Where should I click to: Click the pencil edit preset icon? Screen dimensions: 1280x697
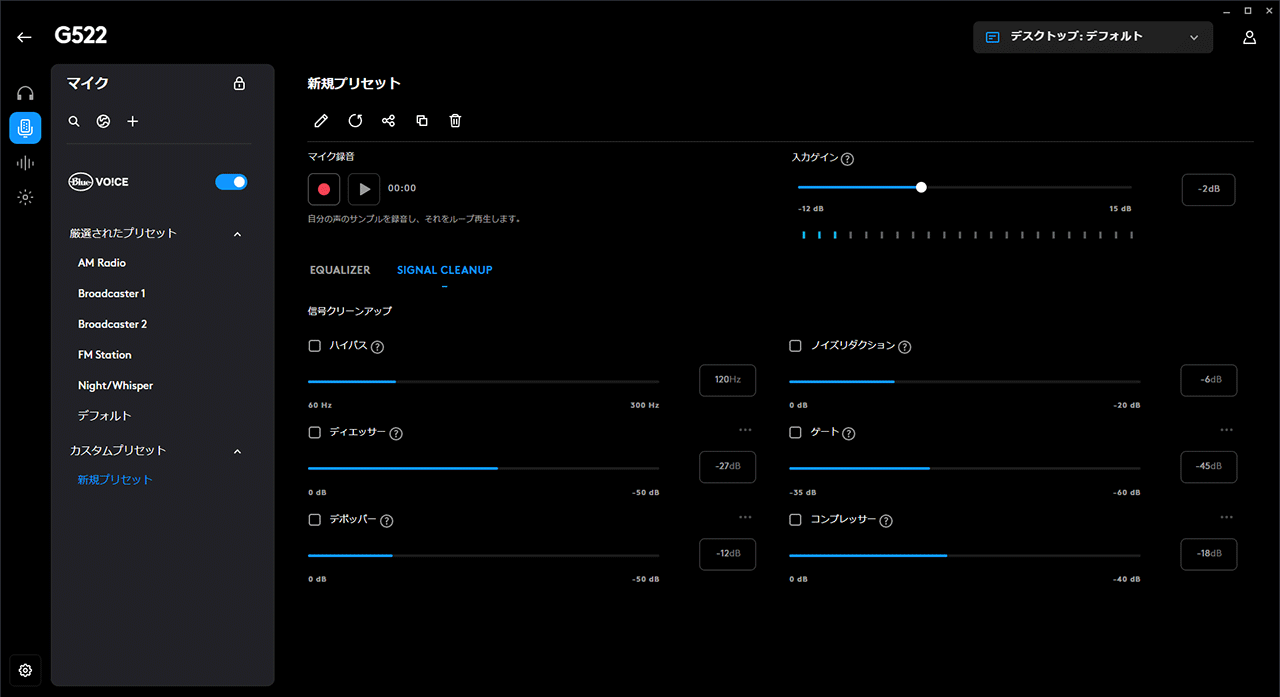(321, 121)
